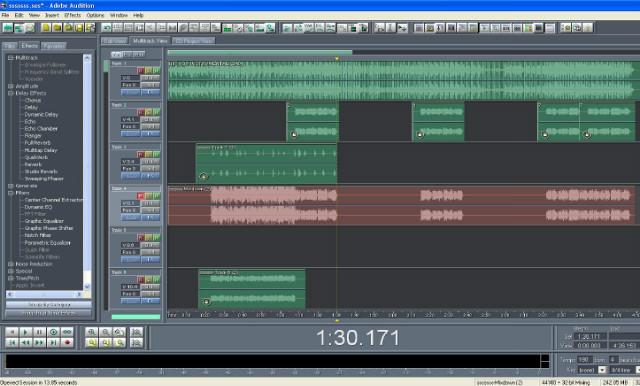This screenshot has width=640, height=386.
Task: Collapse the Filters group
Action: pos(11,193)
